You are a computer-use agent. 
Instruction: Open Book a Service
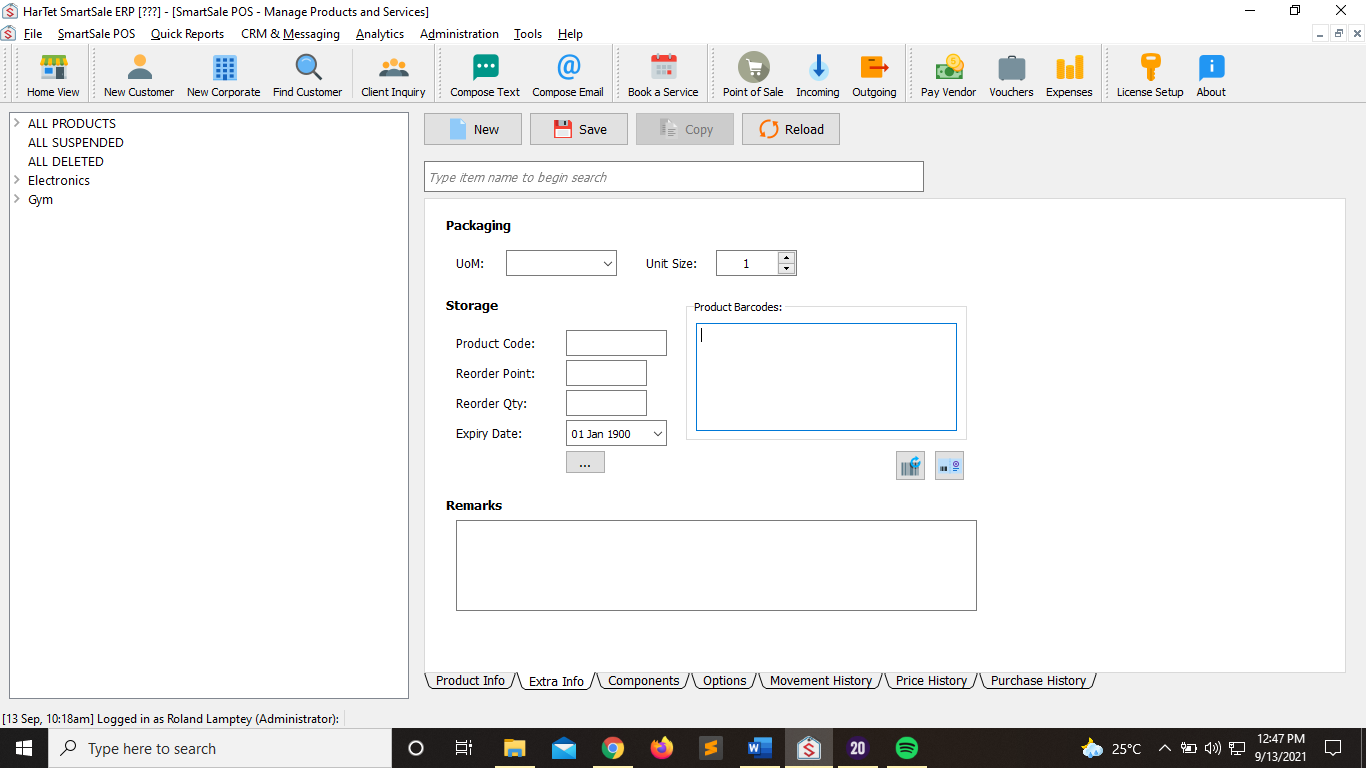click(x=663, y=75)
